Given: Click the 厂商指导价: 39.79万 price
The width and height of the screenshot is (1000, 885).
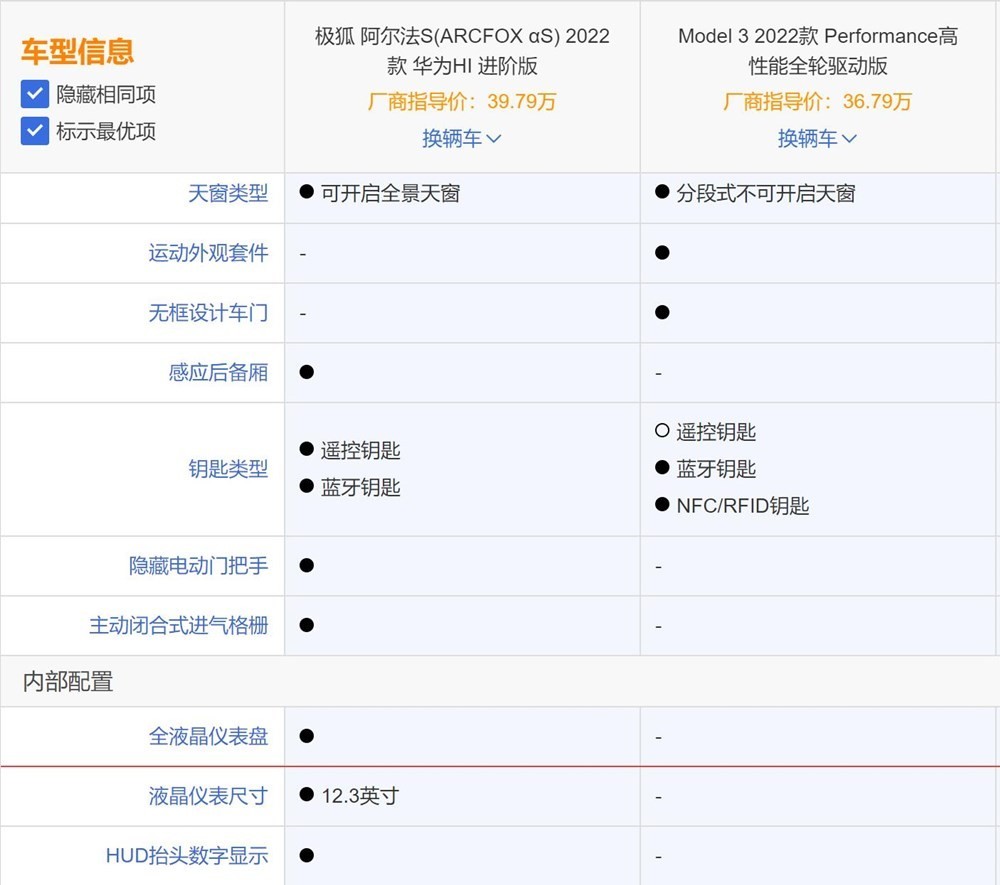Looking at the screenshot, I should [462, 101].
